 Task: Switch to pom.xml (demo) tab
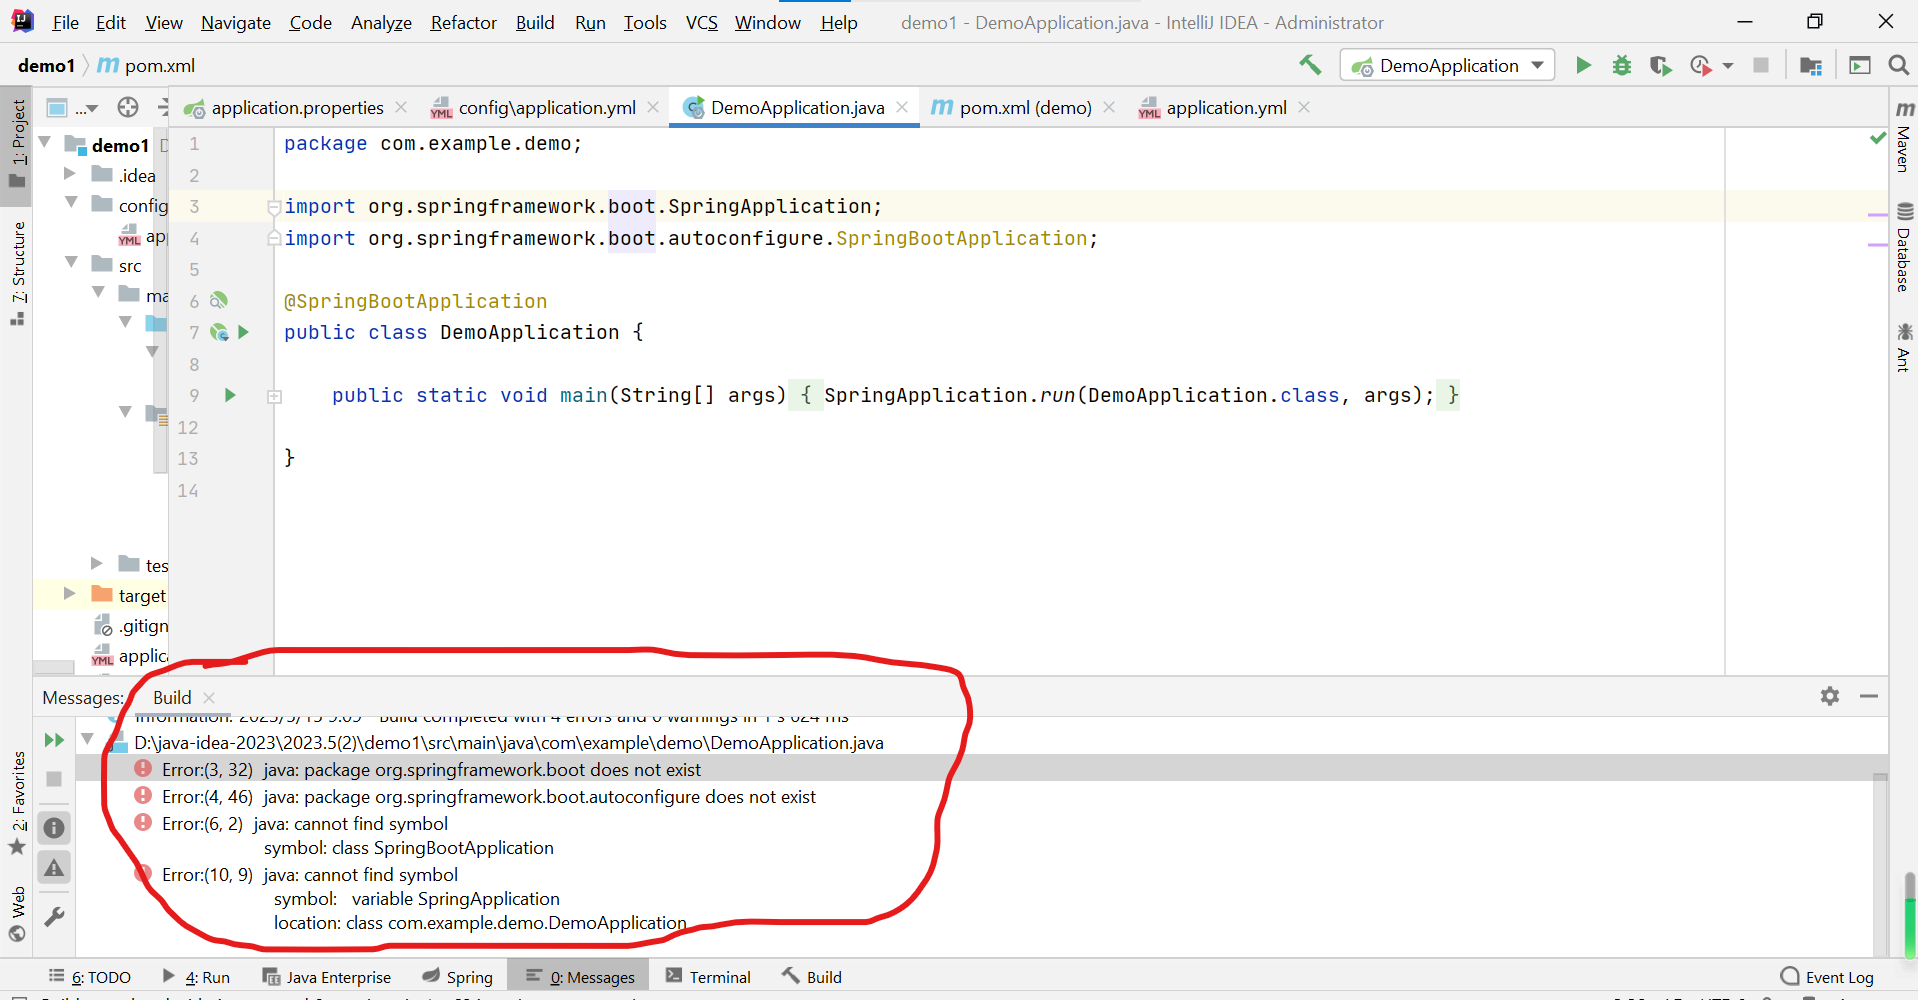pos(1024,107)
